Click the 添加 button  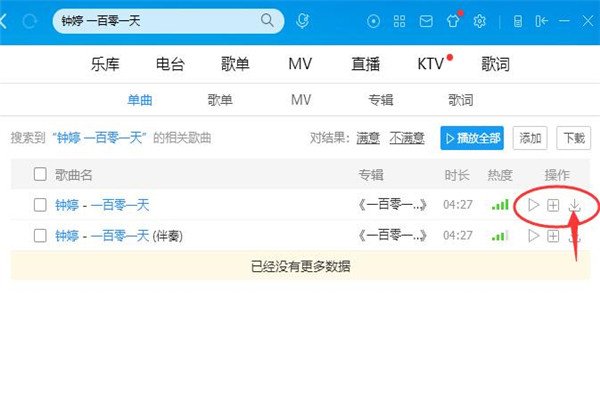530,138
